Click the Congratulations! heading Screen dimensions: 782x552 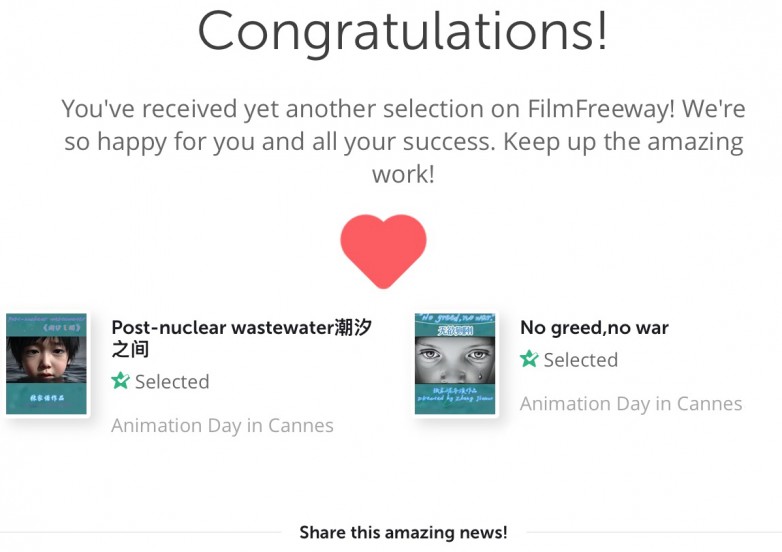tap(403, 31)
